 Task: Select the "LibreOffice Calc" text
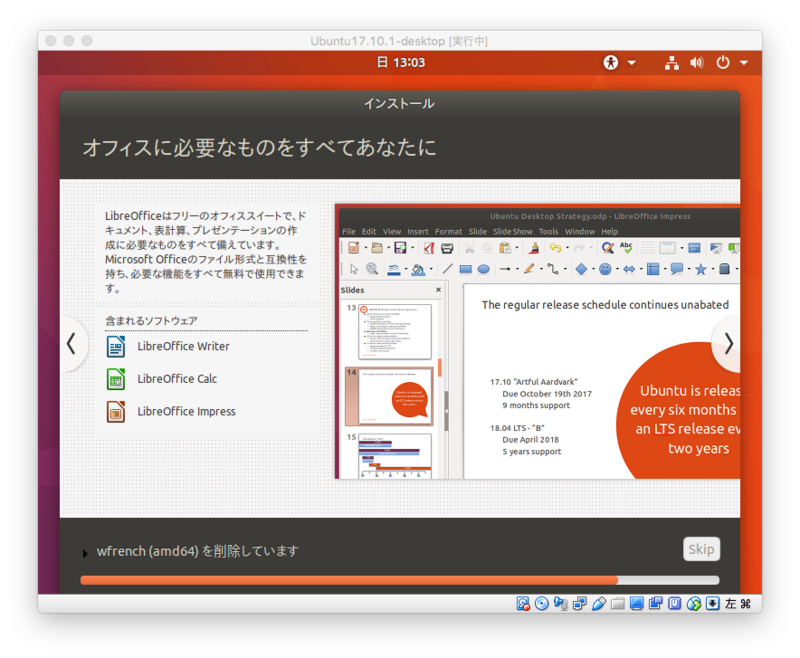[x=177, y=379]
